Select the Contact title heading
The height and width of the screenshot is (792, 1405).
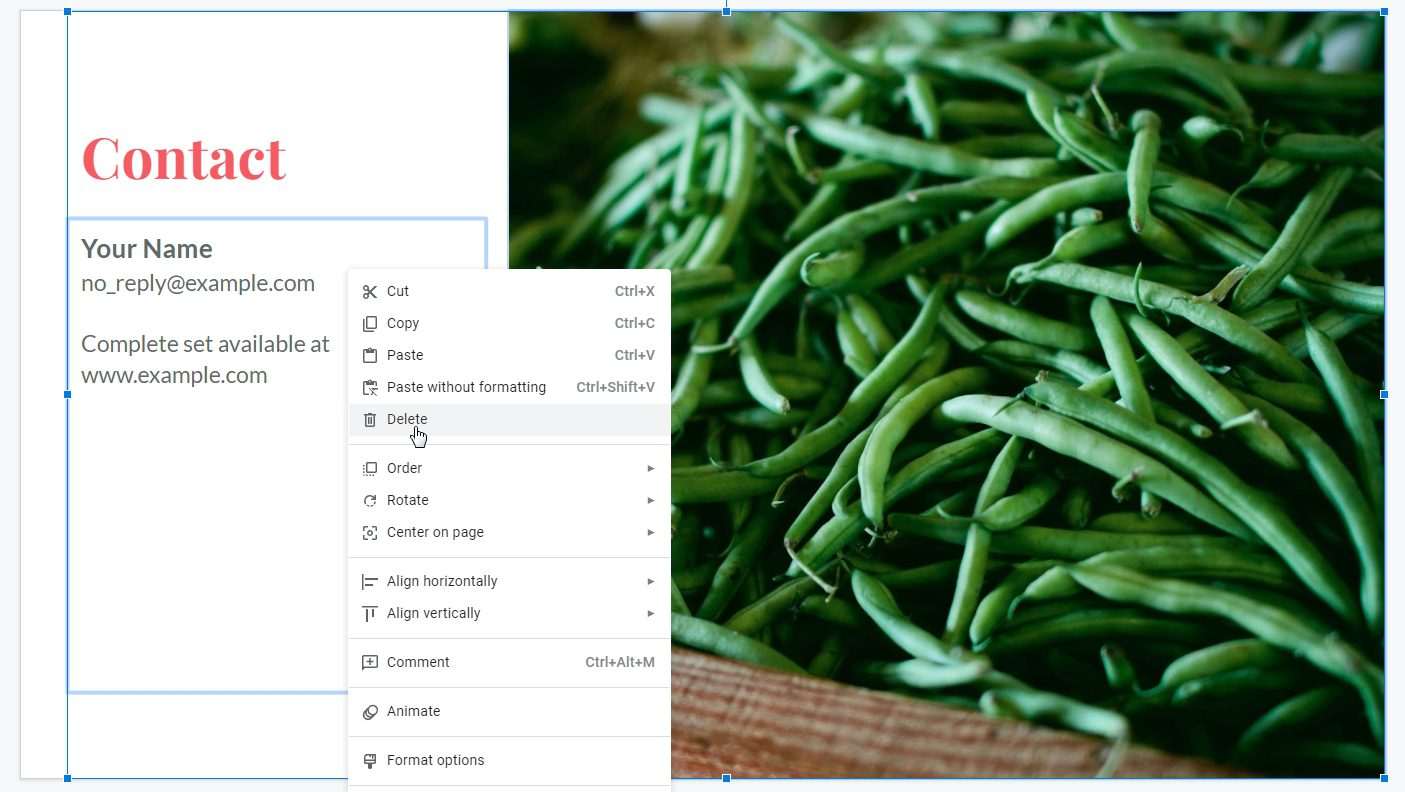click(184, 158)
